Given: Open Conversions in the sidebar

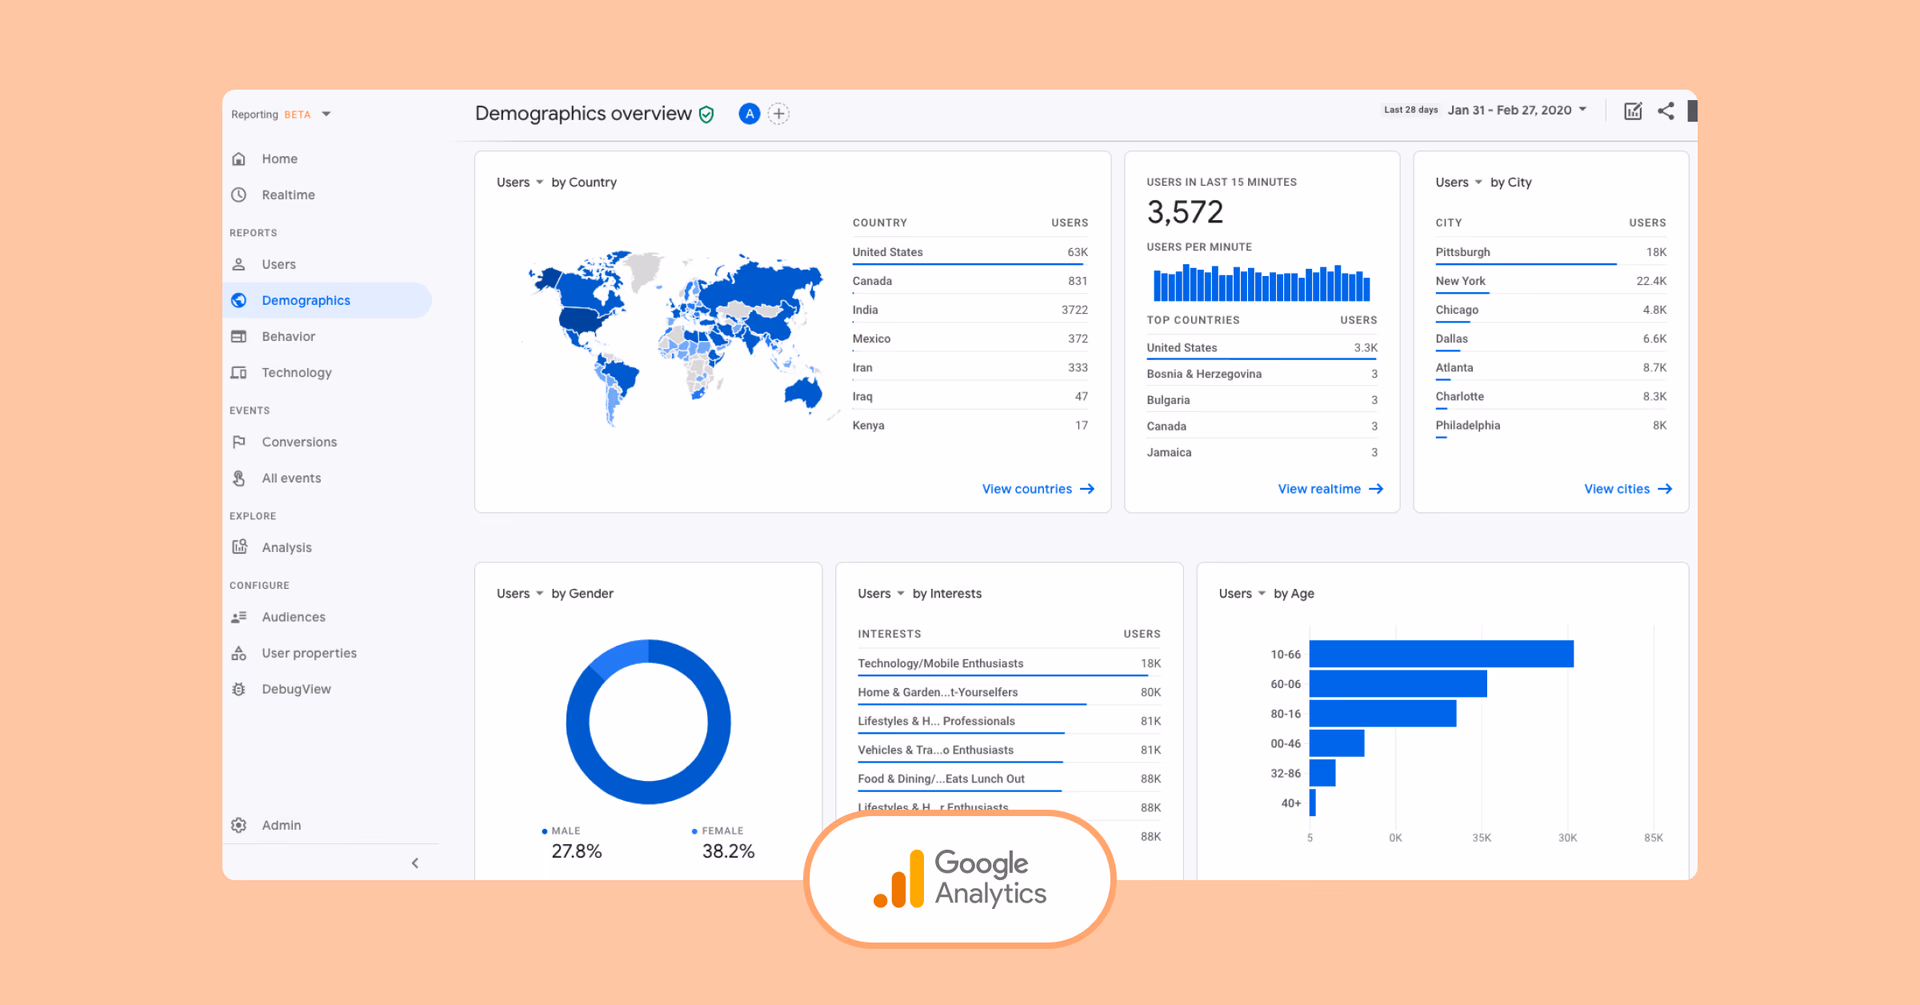Looking at the screenshot, I should [299, 442].
